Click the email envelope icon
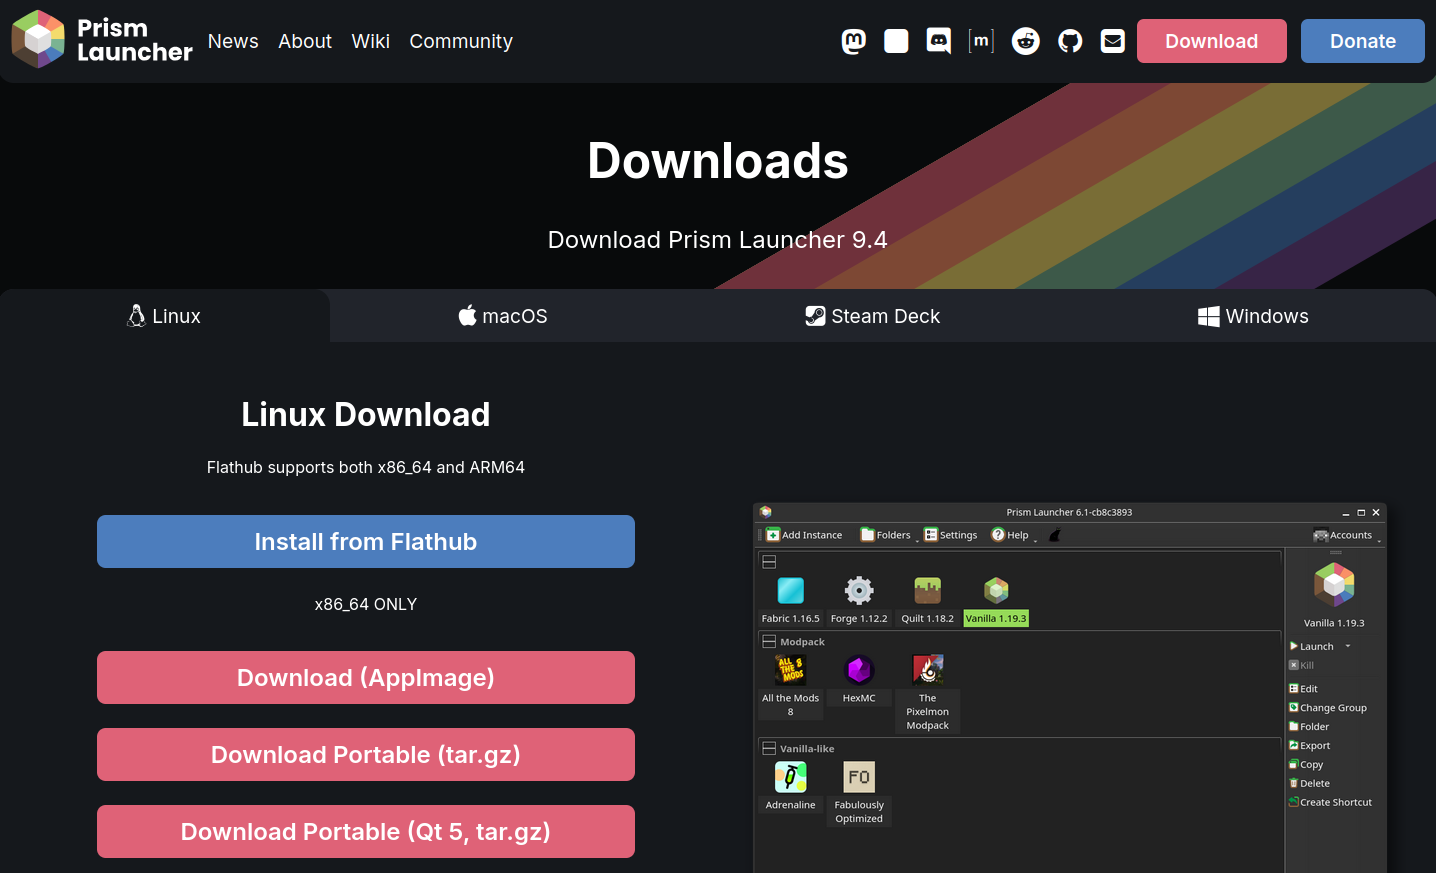Image resolution: width=1436 pixels, height=873 pixels. click(1113, 41)
